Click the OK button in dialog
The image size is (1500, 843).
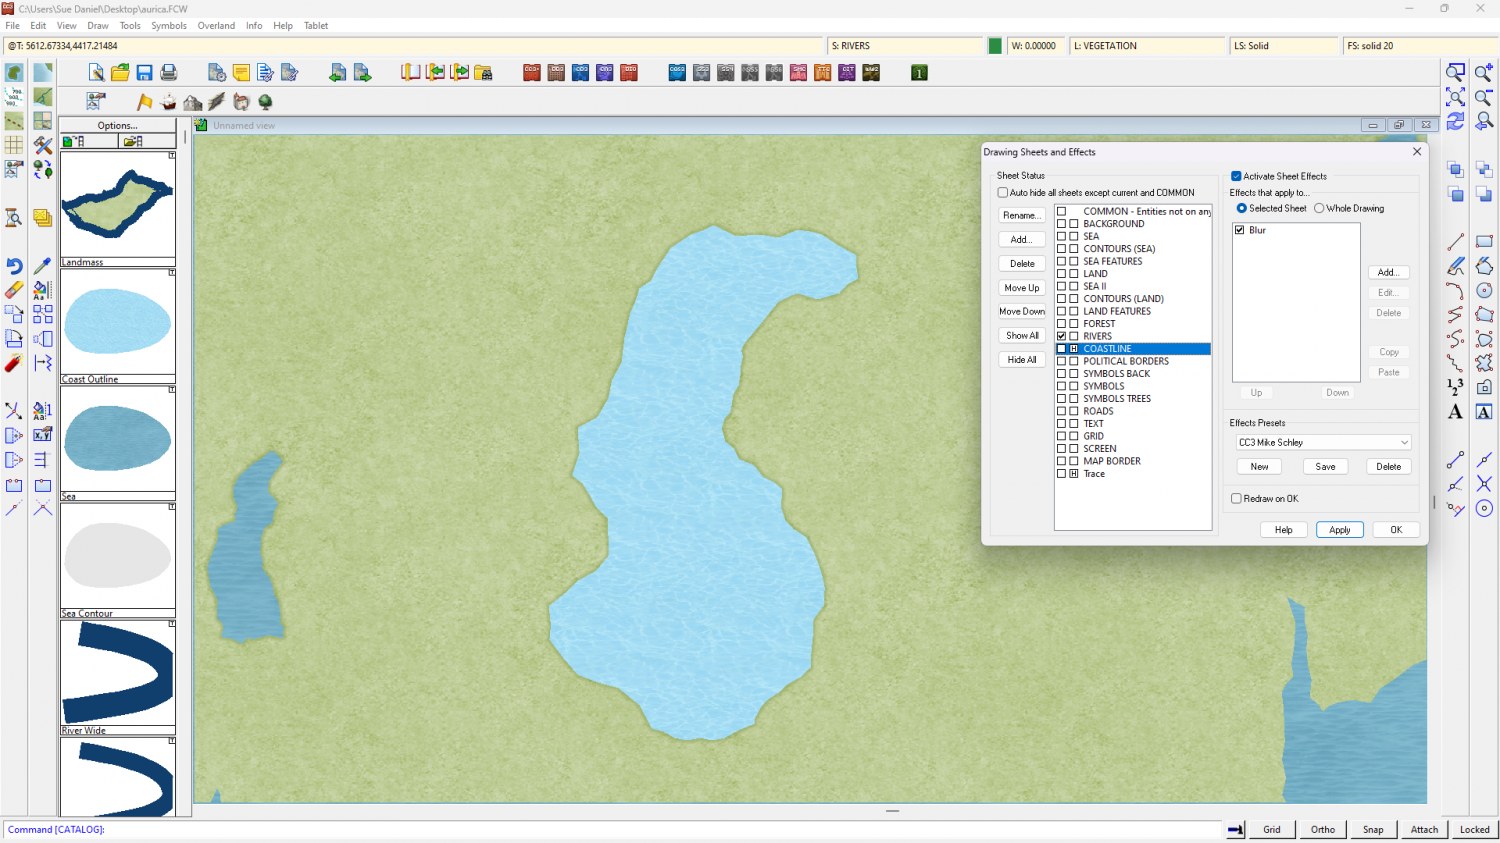[1396, 530]
